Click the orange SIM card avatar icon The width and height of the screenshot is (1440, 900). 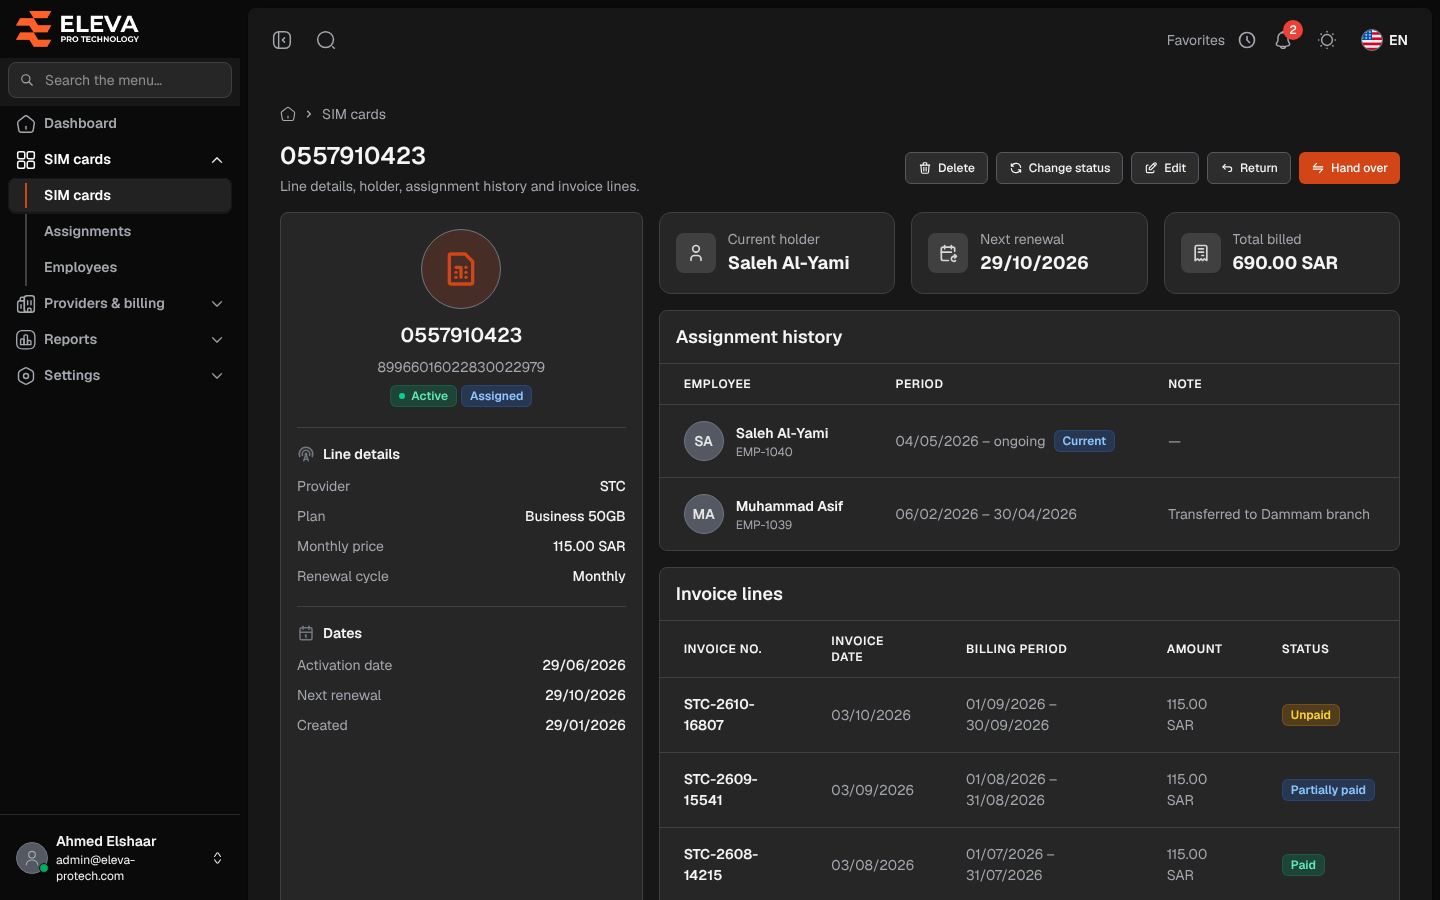pos(461,269)
